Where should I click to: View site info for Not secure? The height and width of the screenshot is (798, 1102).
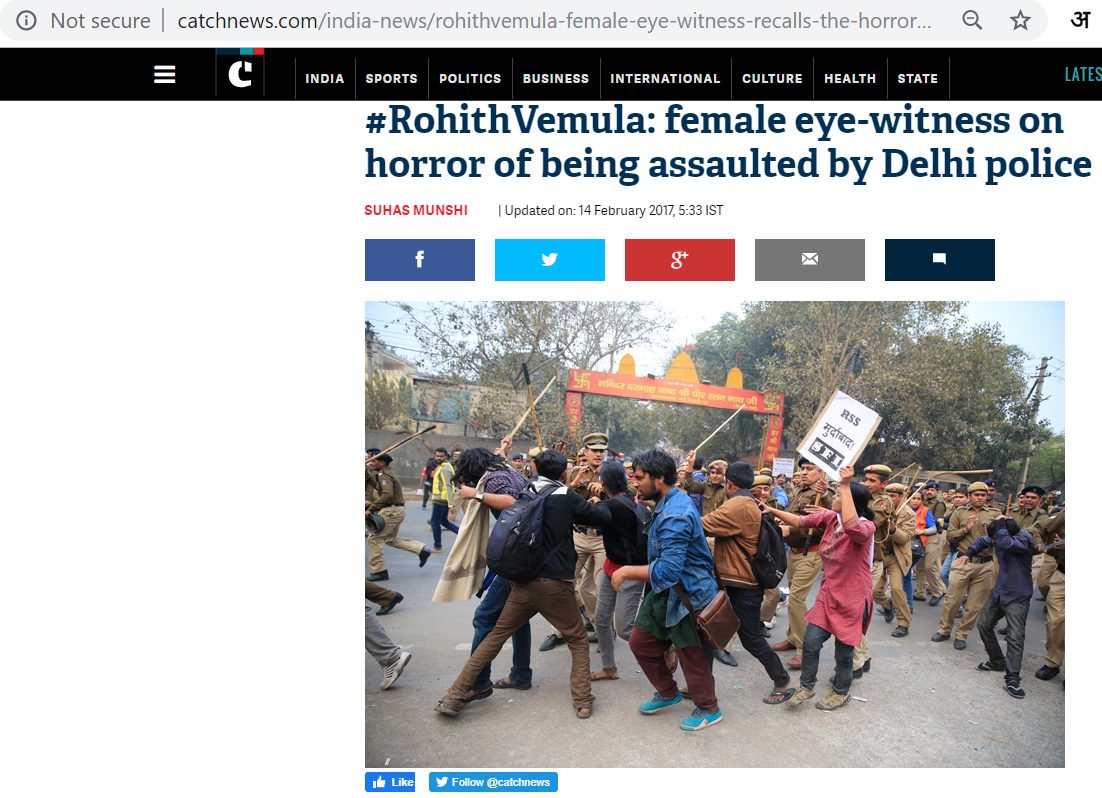pyautogui.click(x=27, y=21)
